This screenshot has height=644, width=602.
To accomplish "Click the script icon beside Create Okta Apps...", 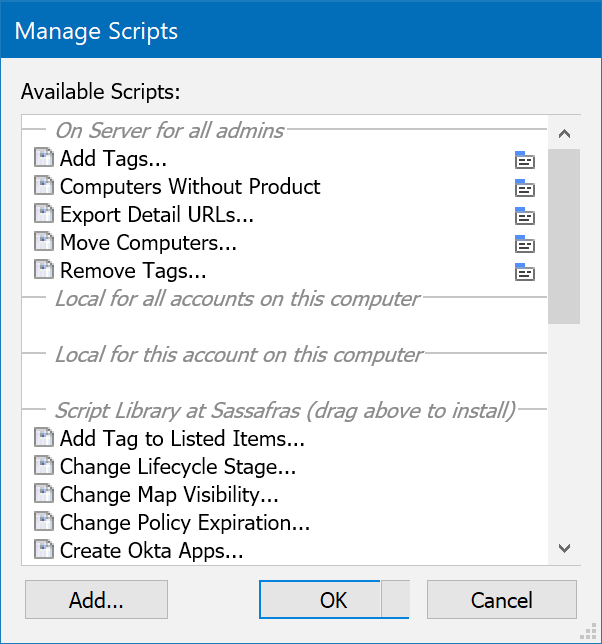I will (44, 549).
